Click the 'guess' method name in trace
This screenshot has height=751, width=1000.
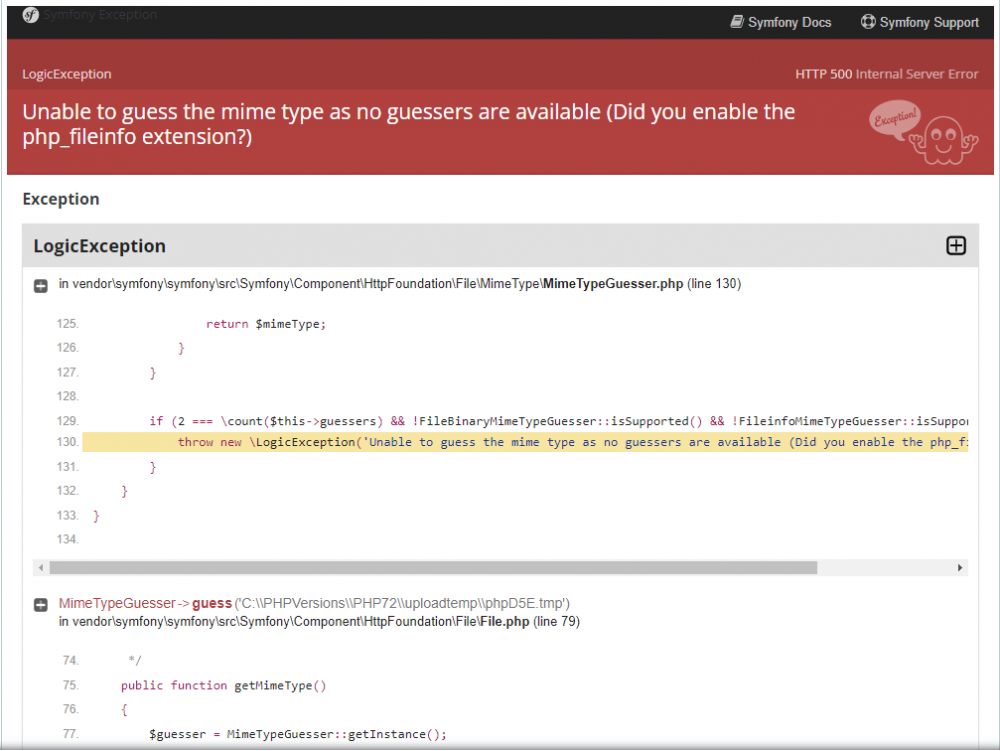pyautogui.click(x=212, y=603)
